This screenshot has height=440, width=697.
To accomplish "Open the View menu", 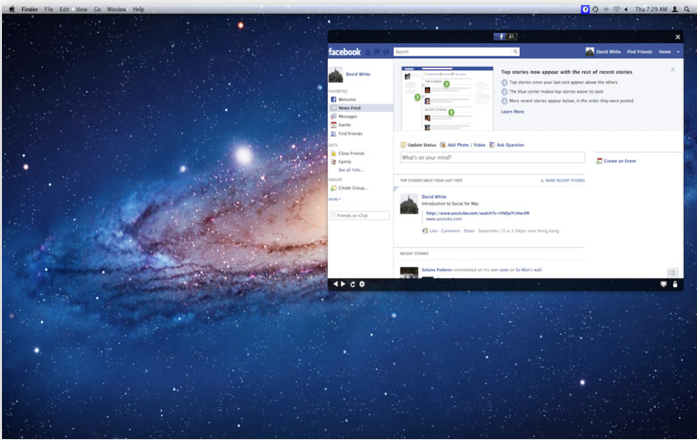I will (x=81, y=9).
